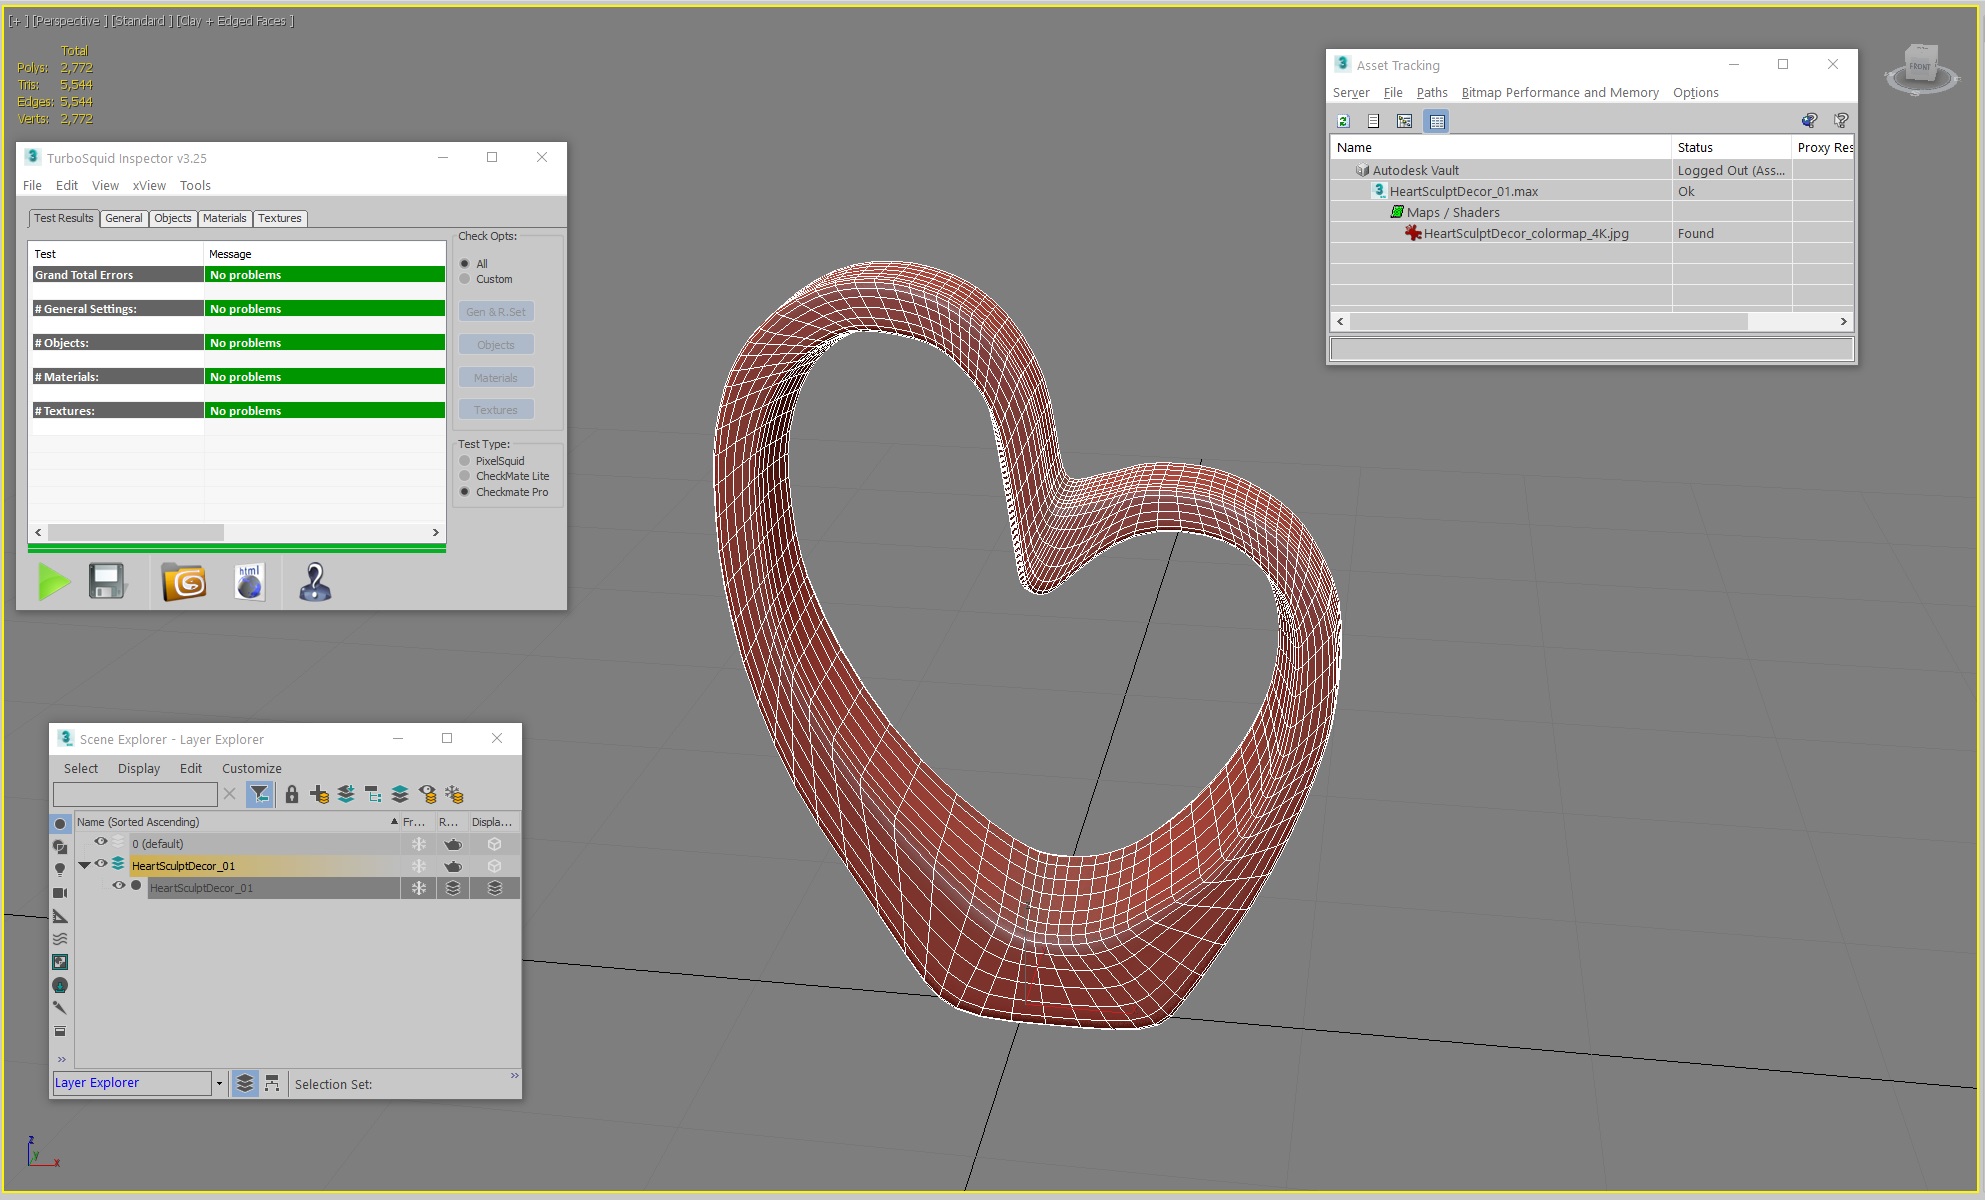The width and height of the screenshot is (1985, 1200).
Task: Click the green Run test play icon
Action: point(53,582)
